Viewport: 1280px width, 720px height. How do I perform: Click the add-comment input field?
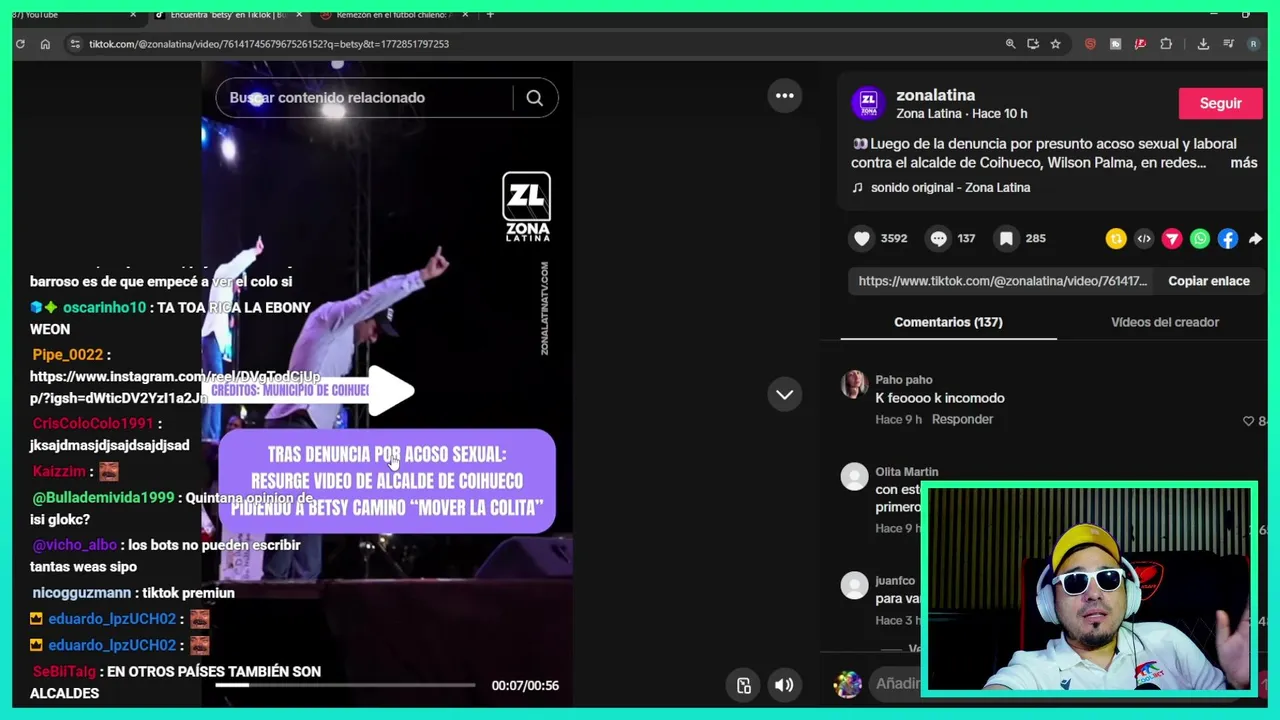click(896, 684)
